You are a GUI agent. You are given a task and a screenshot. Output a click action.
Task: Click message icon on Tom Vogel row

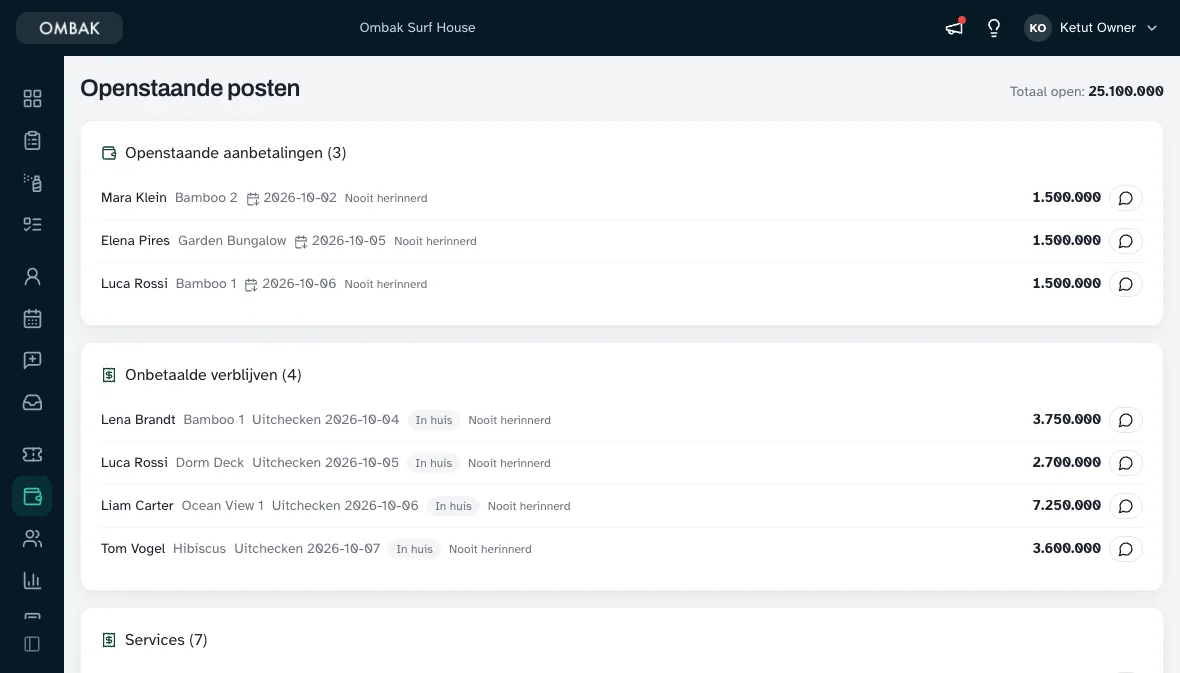click(x=1126, y=549)
